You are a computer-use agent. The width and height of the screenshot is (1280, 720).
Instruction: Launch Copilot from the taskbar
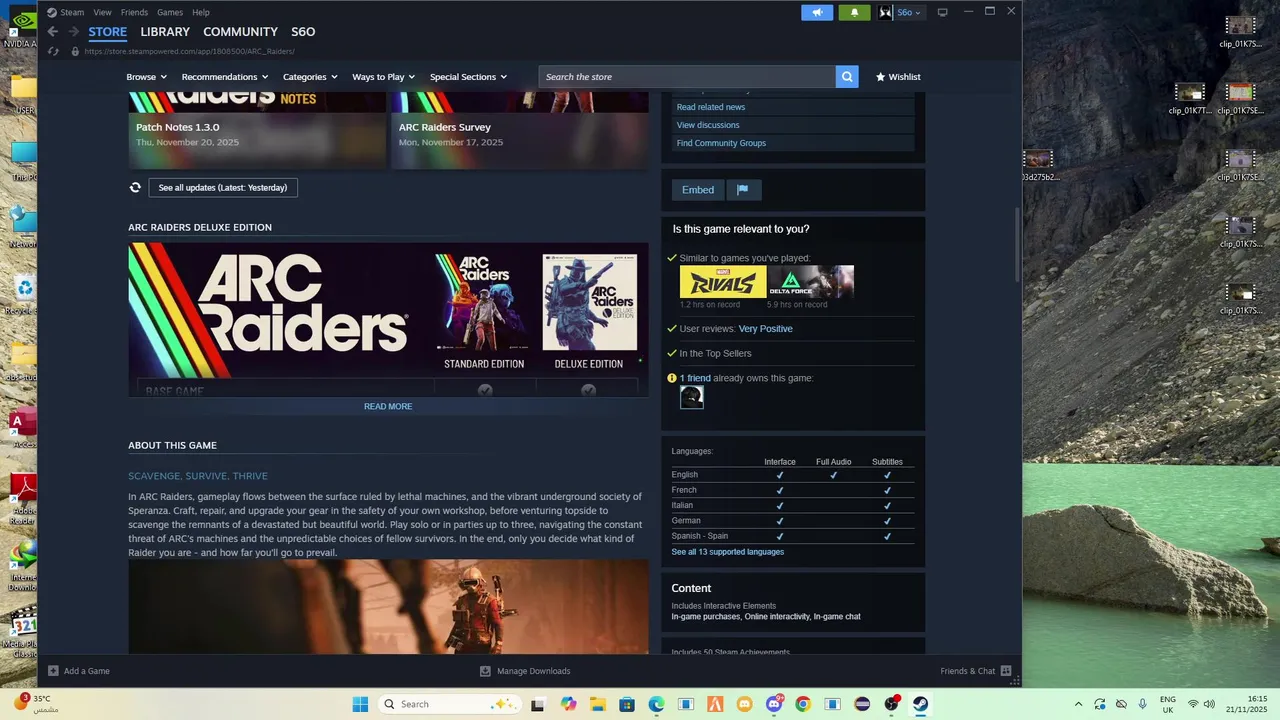click(568, 704)
